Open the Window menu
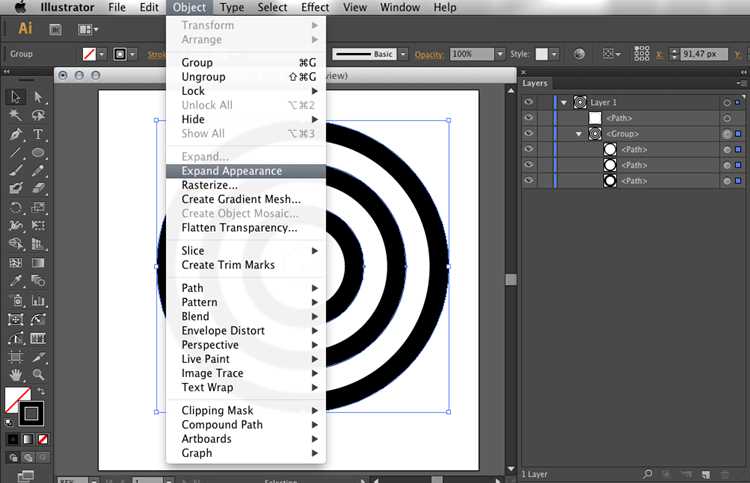Image resolution: width=750 pixels, height=483 pixels. [400, 7]
